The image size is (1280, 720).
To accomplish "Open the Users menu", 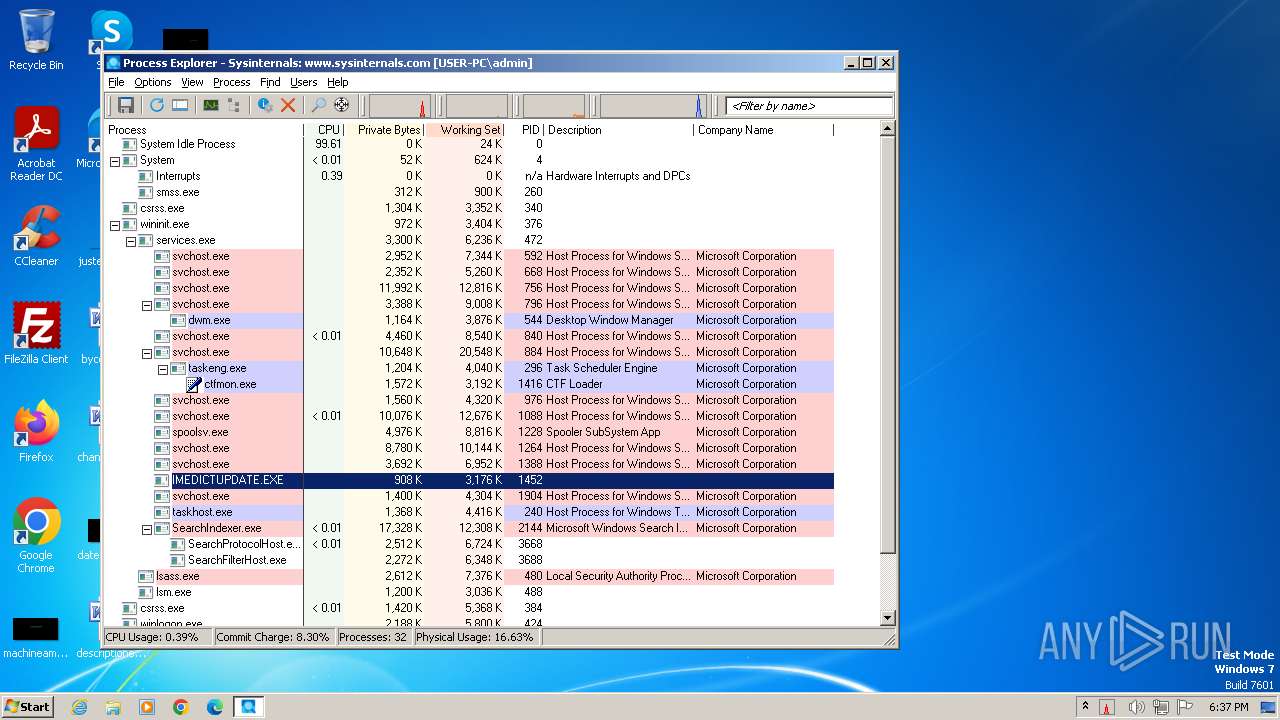I will (304, 82).
